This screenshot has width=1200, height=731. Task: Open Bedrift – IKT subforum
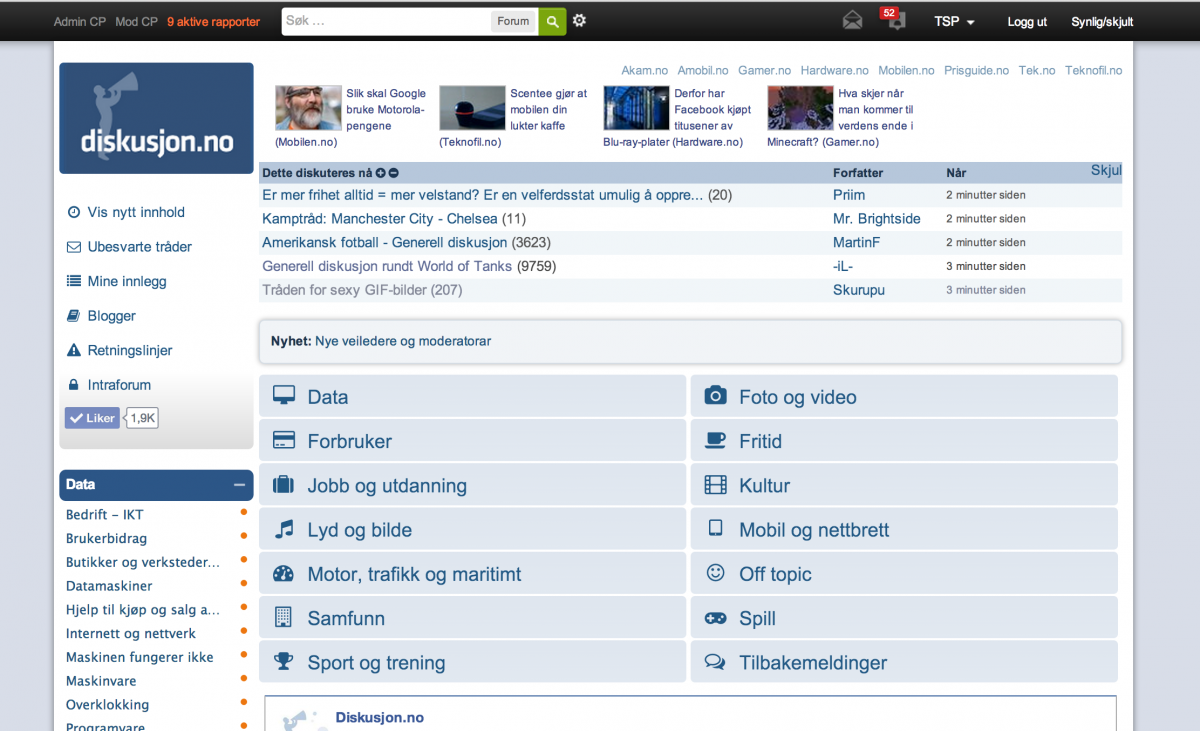point(105,515)
